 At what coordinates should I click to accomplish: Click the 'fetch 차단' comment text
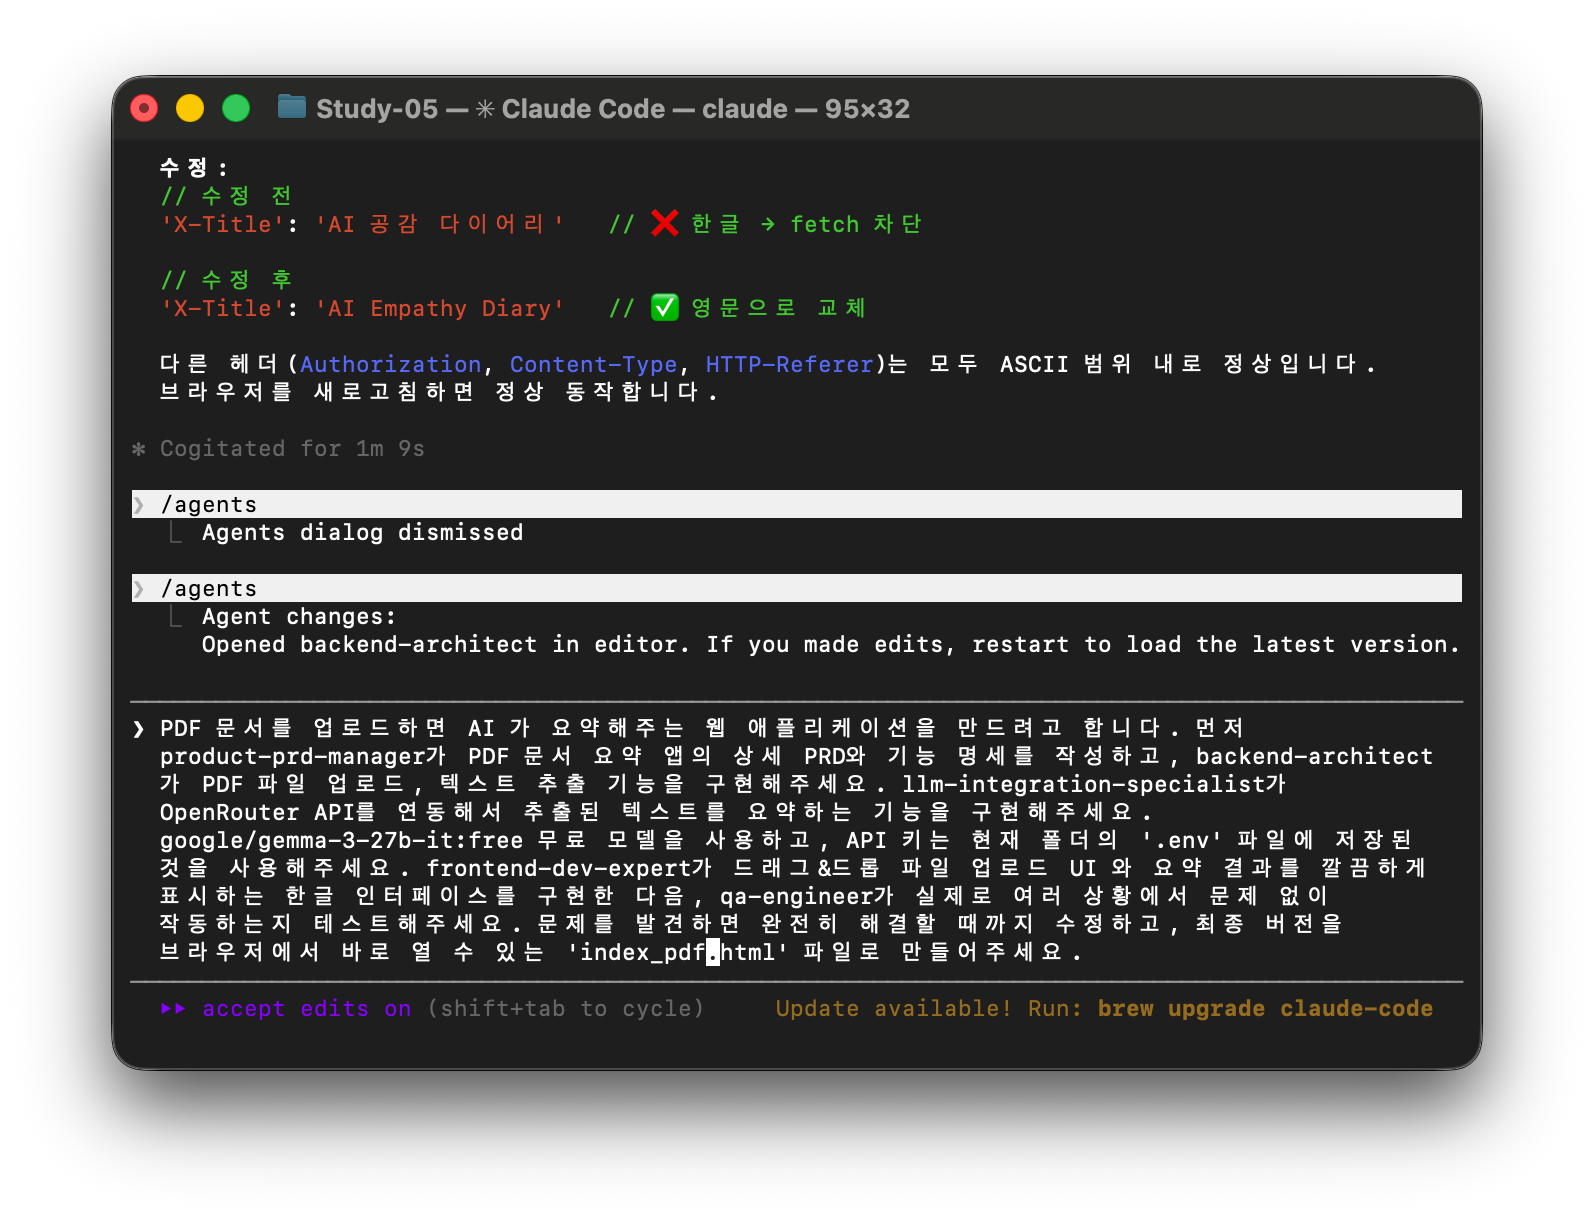(856, 224)
